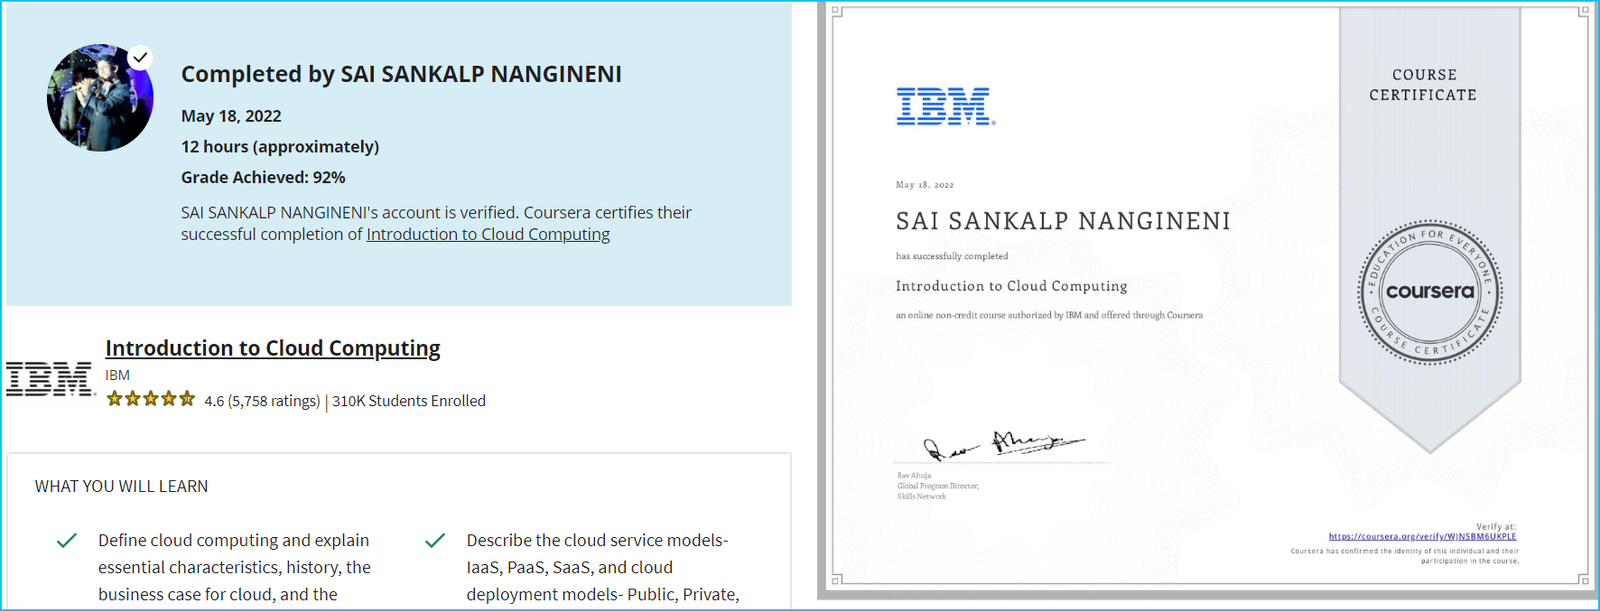
Task: Click the five-star rating icons
Action: point(151,400)
